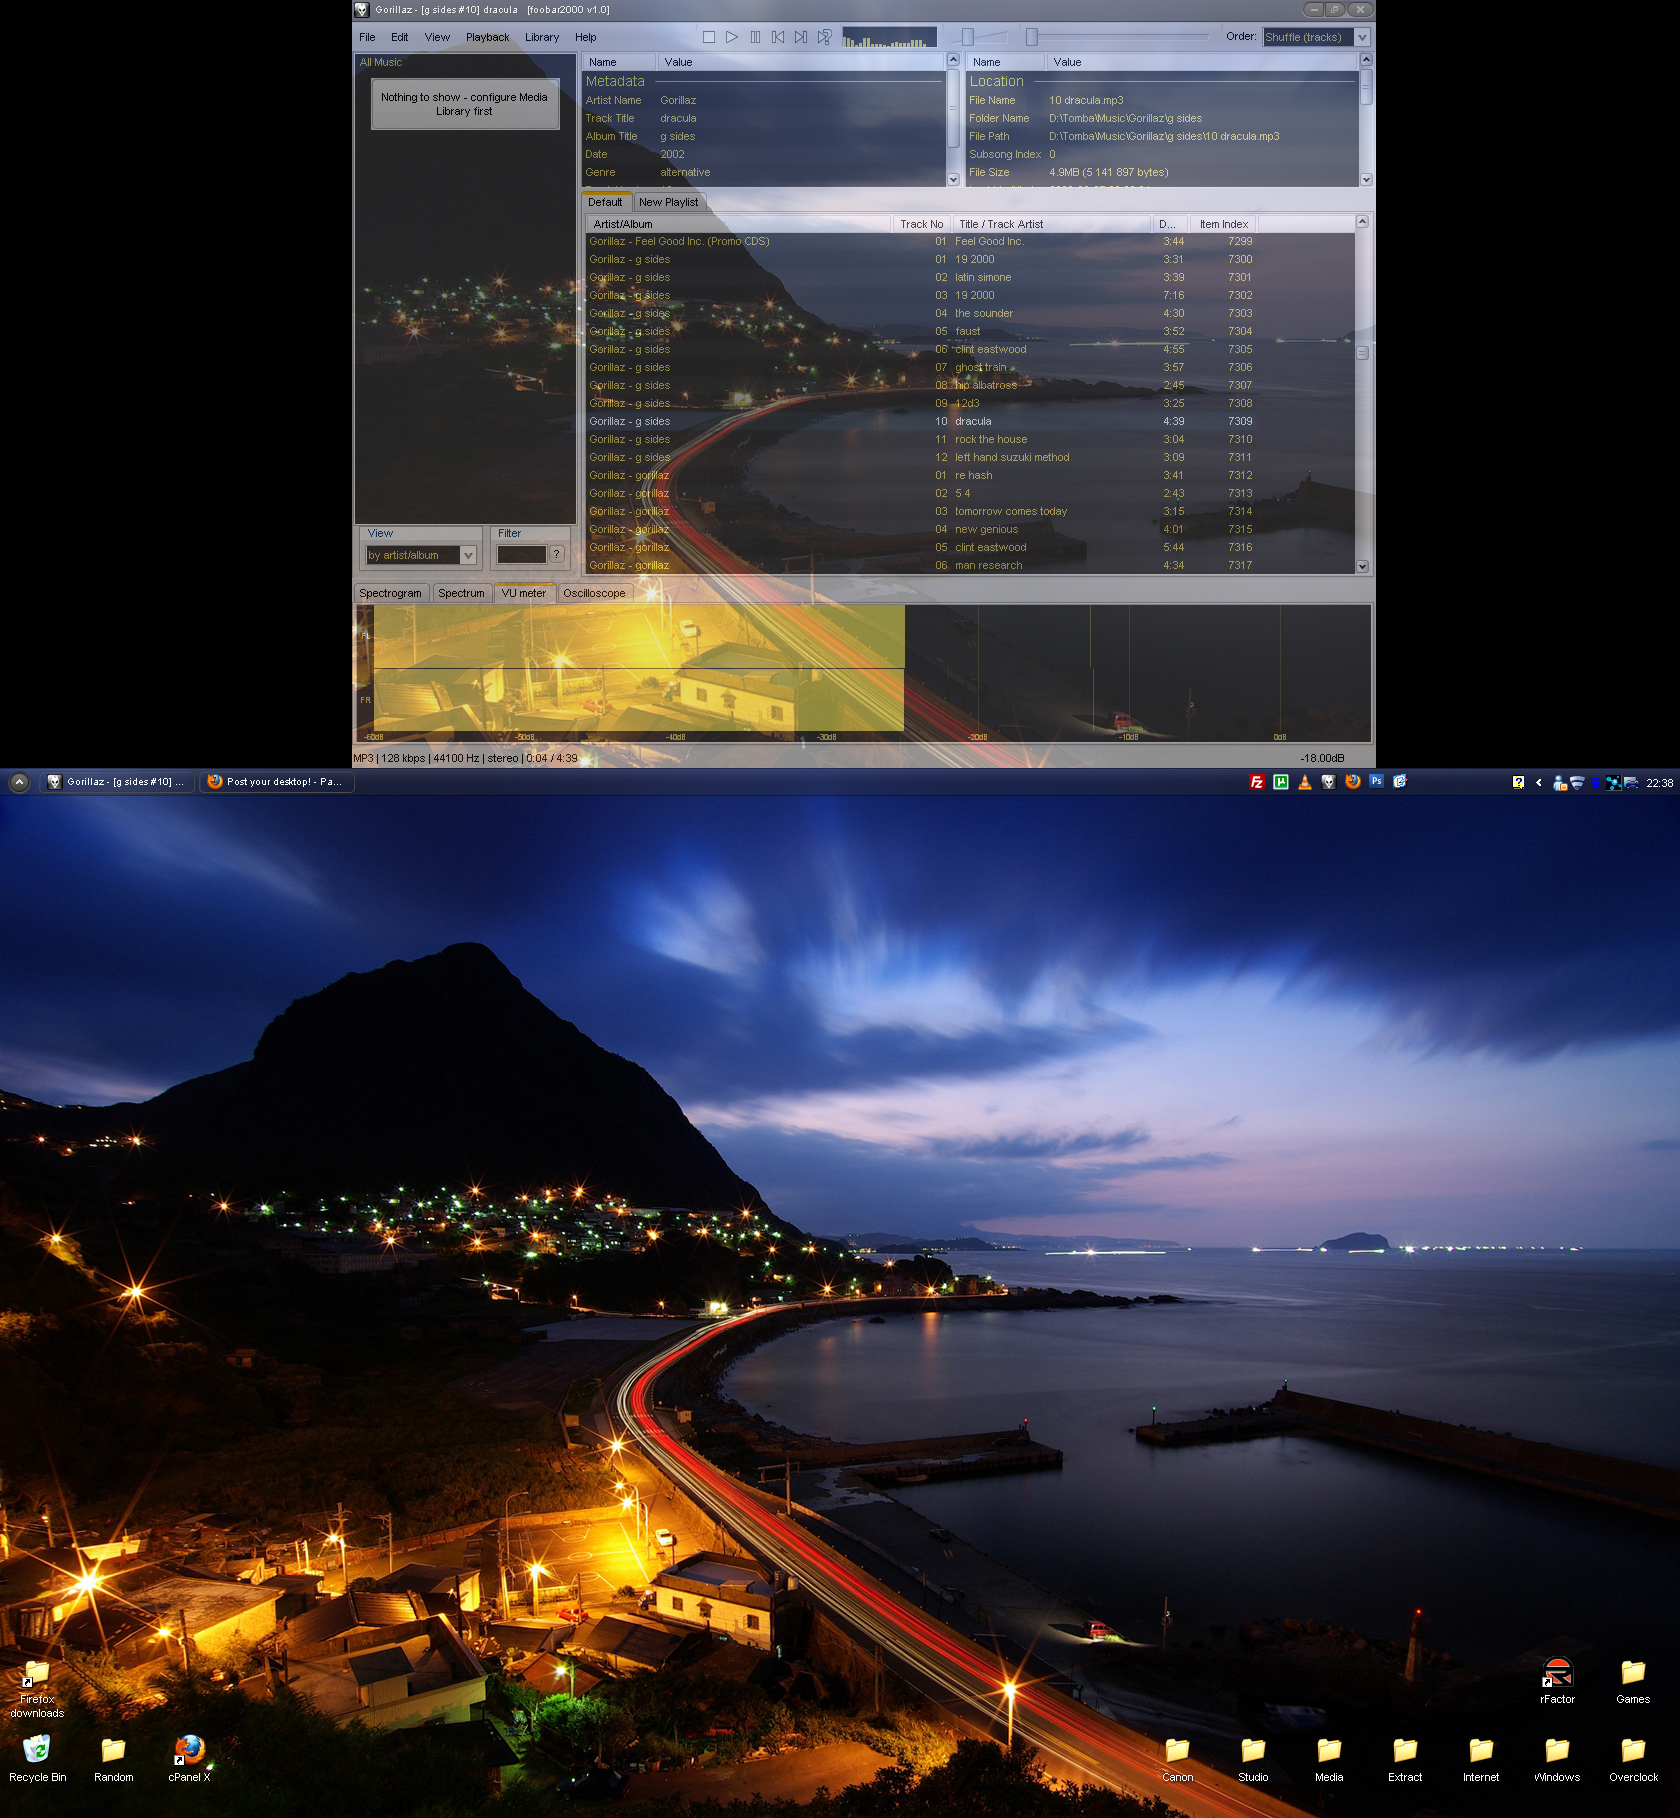Switch to the New Playlist tab
This screenshot has width=1680, height=1818.
[669, 202]
